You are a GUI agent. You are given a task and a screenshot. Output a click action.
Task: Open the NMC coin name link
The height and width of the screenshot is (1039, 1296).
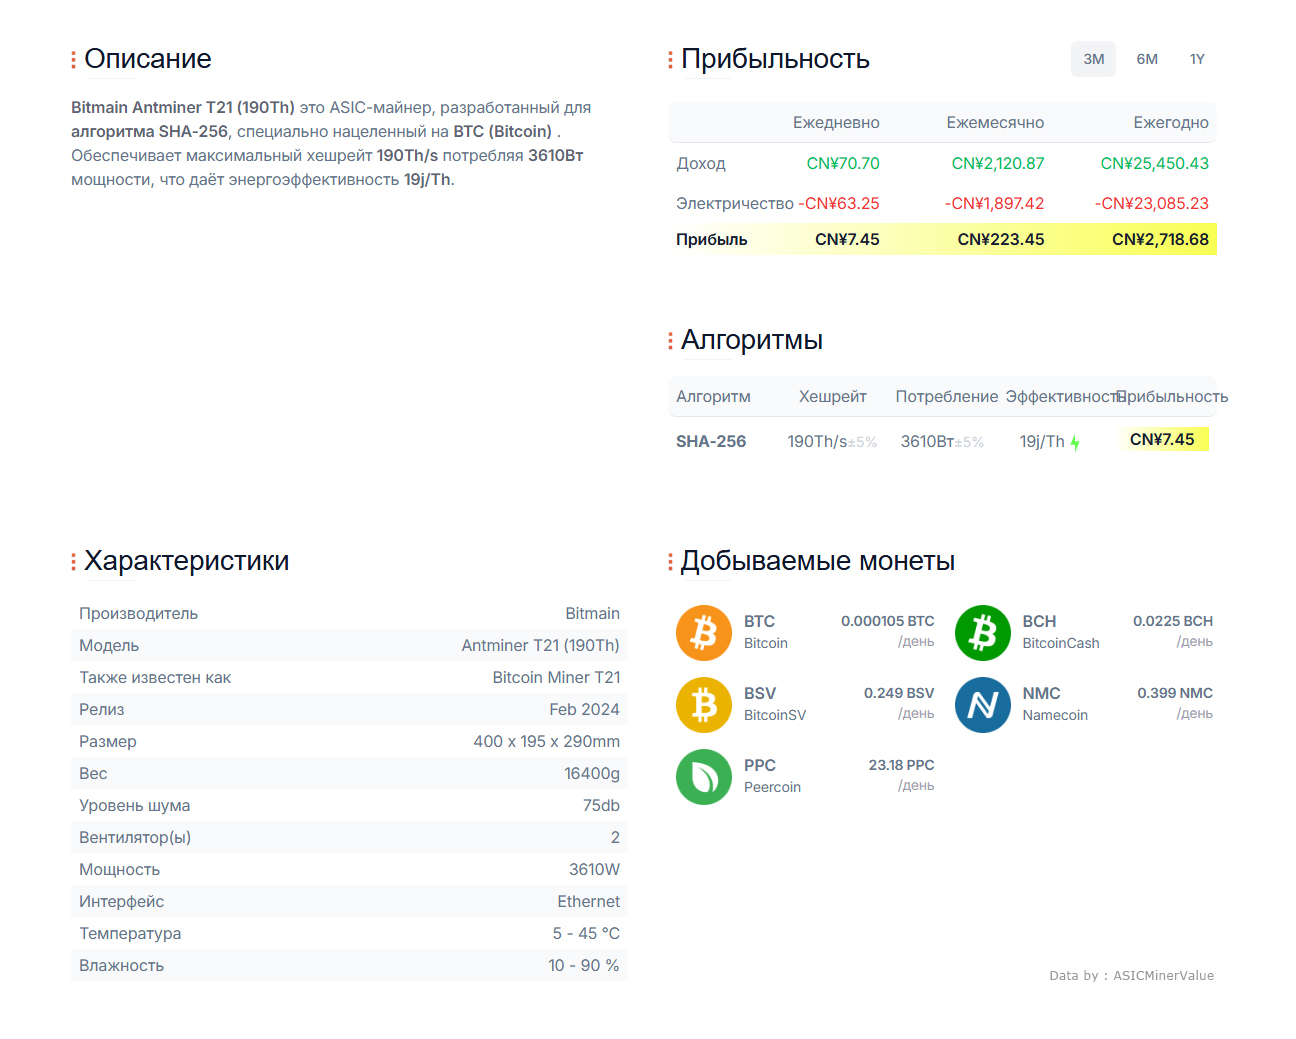[x=1041, y=693]
